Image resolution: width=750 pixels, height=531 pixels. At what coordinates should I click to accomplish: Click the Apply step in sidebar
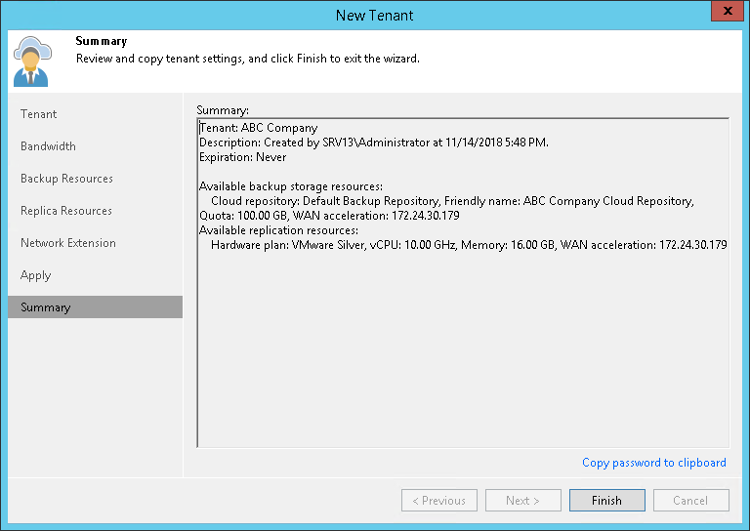(x=35, y=274)
